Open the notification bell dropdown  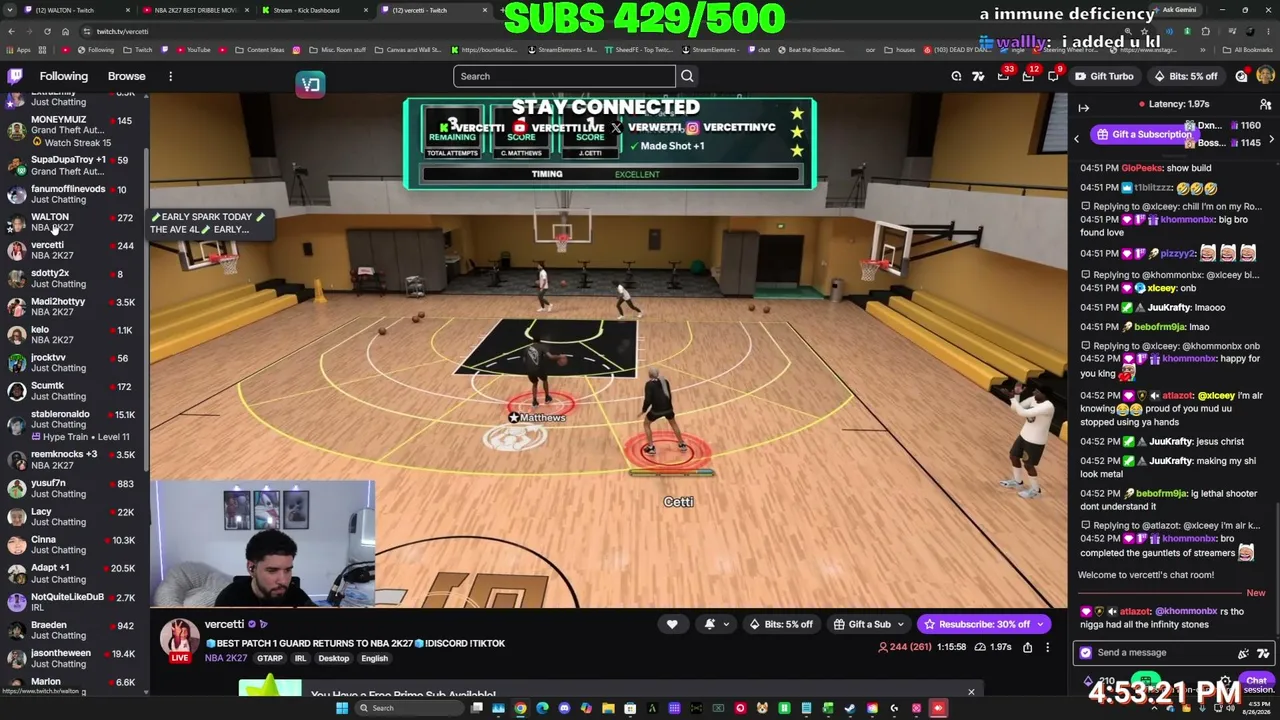pos(716,624)
